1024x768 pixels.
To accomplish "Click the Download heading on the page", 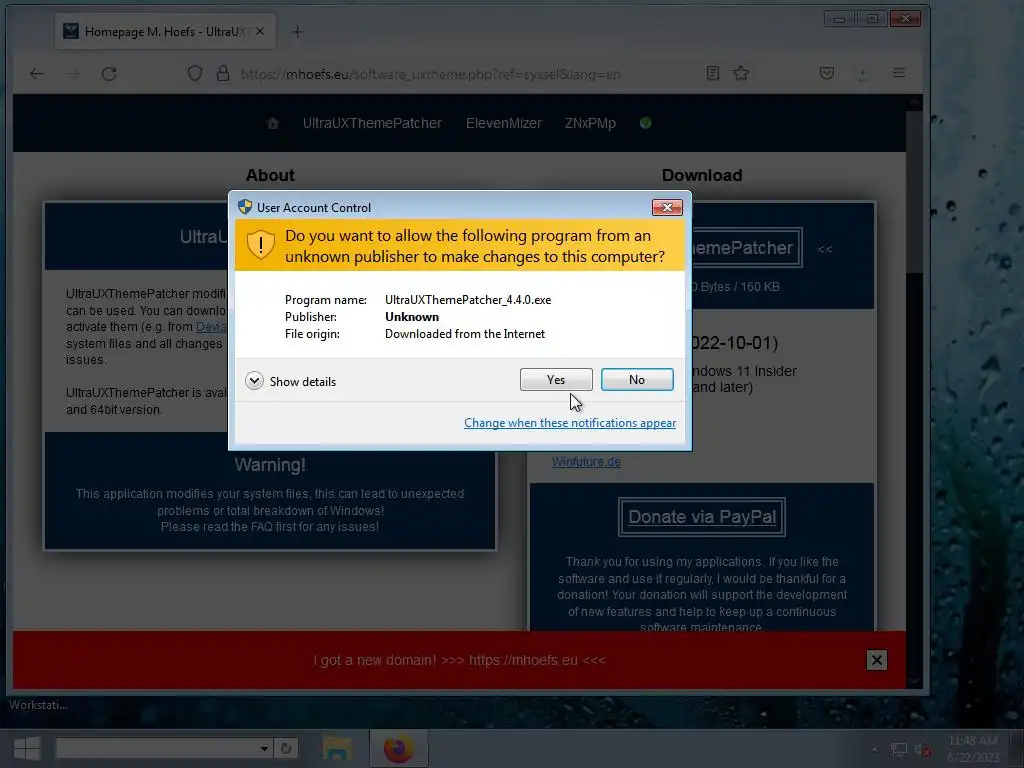I will (x=702, y=175).
